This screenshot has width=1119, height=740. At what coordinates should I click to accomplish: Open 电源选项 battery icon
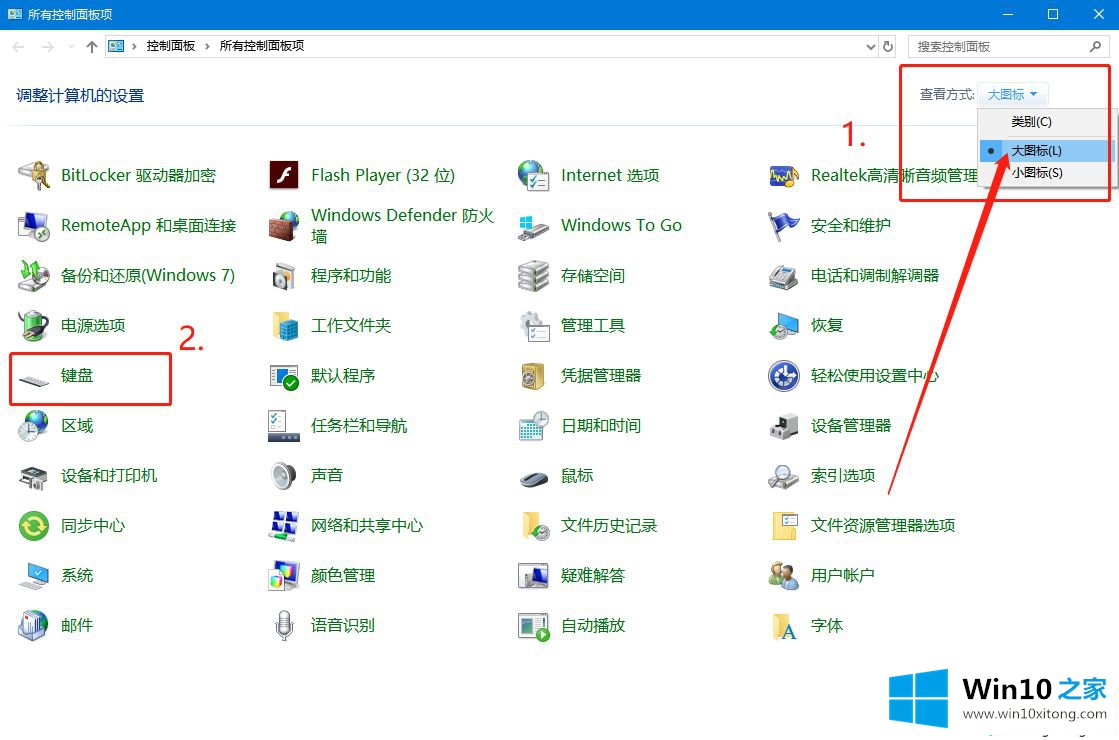coord(34,325)
